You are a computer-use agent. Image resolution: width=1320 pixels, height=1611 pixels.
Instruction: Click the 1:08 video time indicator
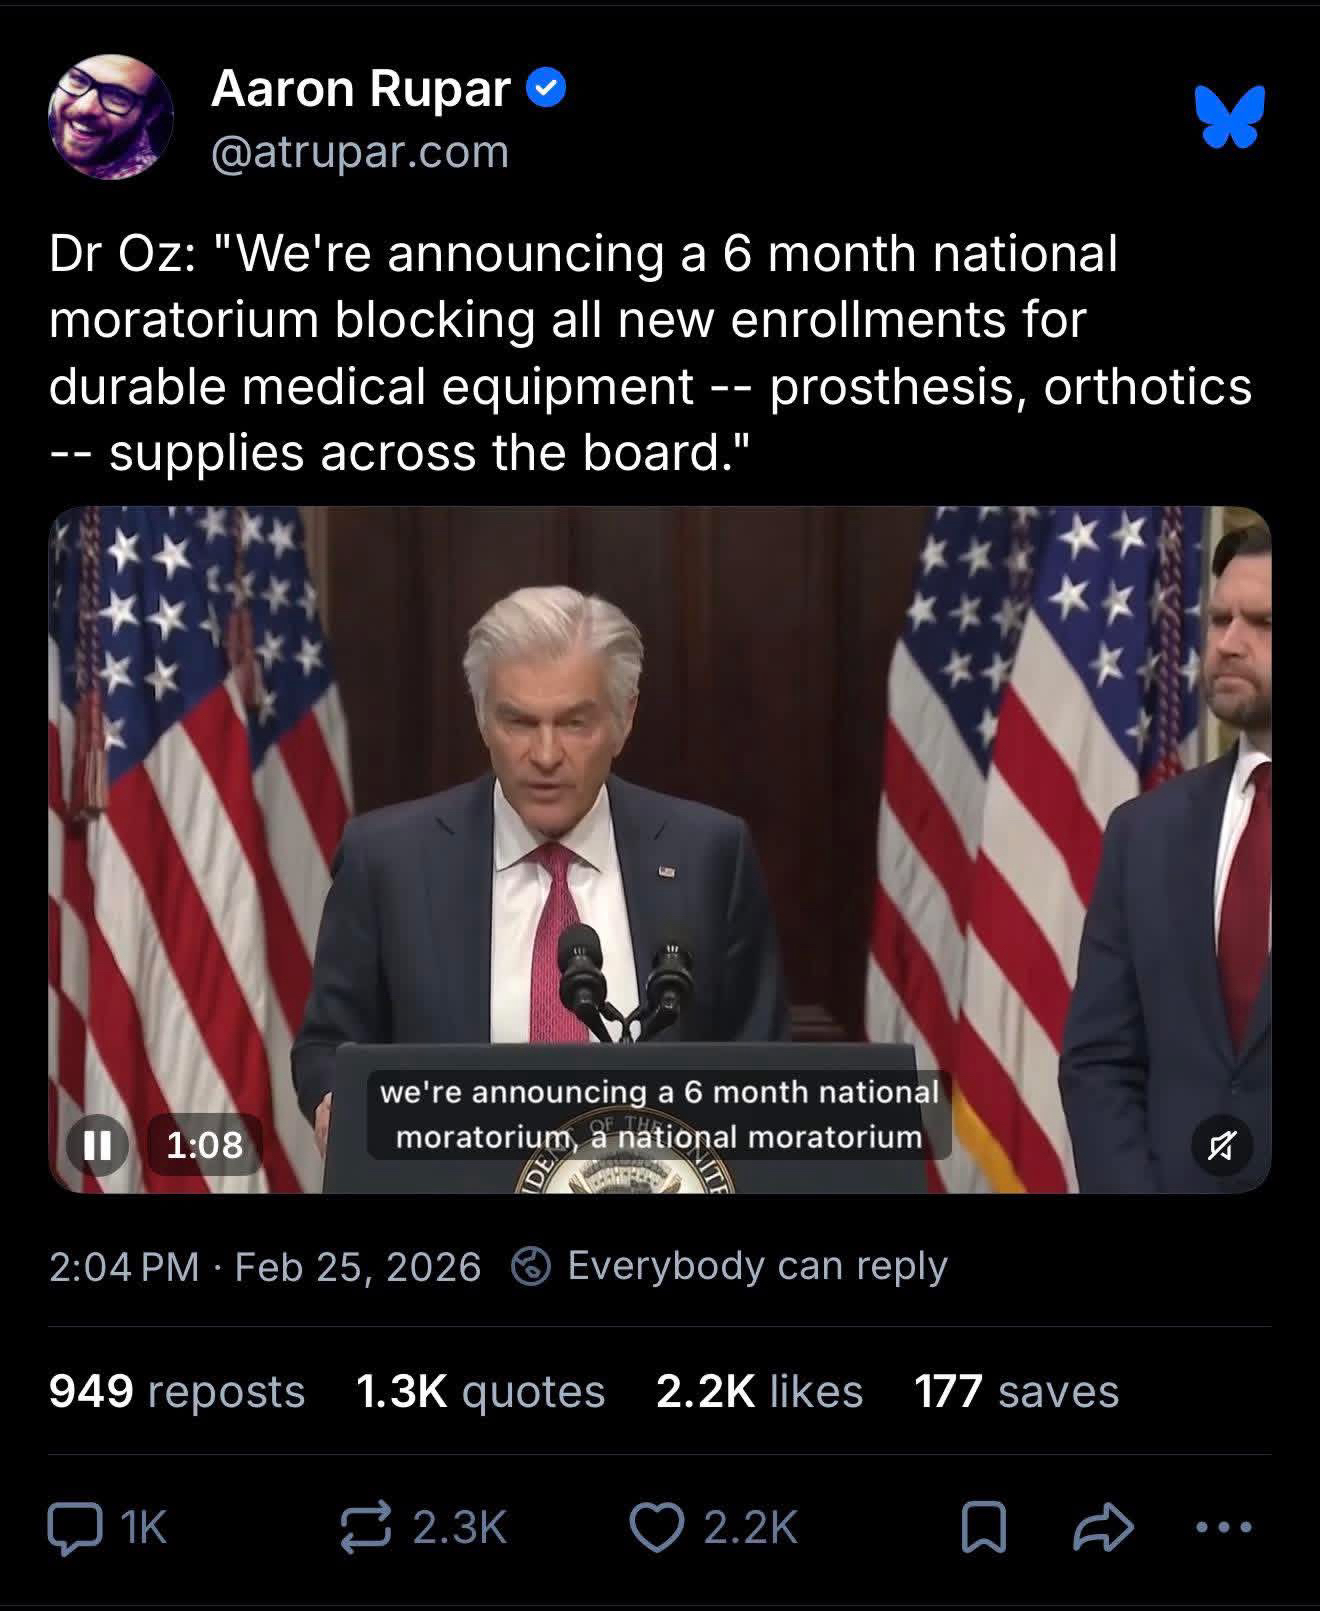[204, 1144]
